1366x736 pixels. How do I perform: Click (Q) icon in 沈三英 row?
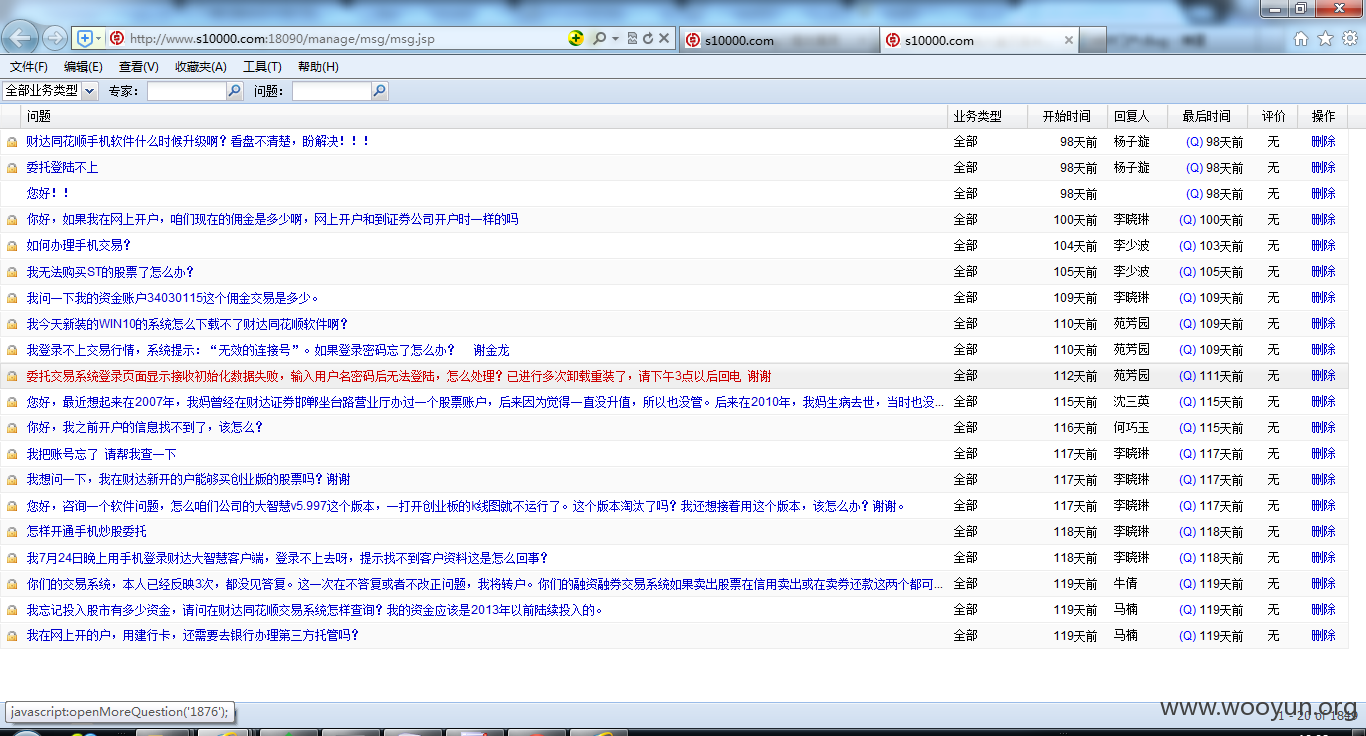click(x=1187, y=402)
